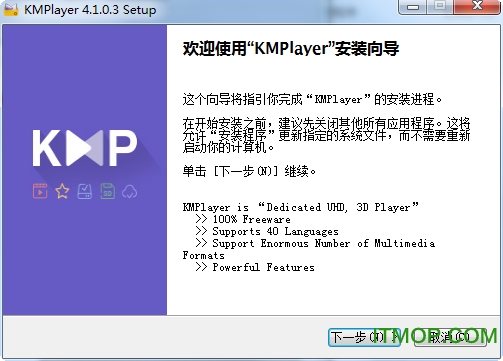Click the 'Dedicated UHD, 3D Player' line
Image resolution: width=503 pixels, height=361 pixels.
click(301, 207)
